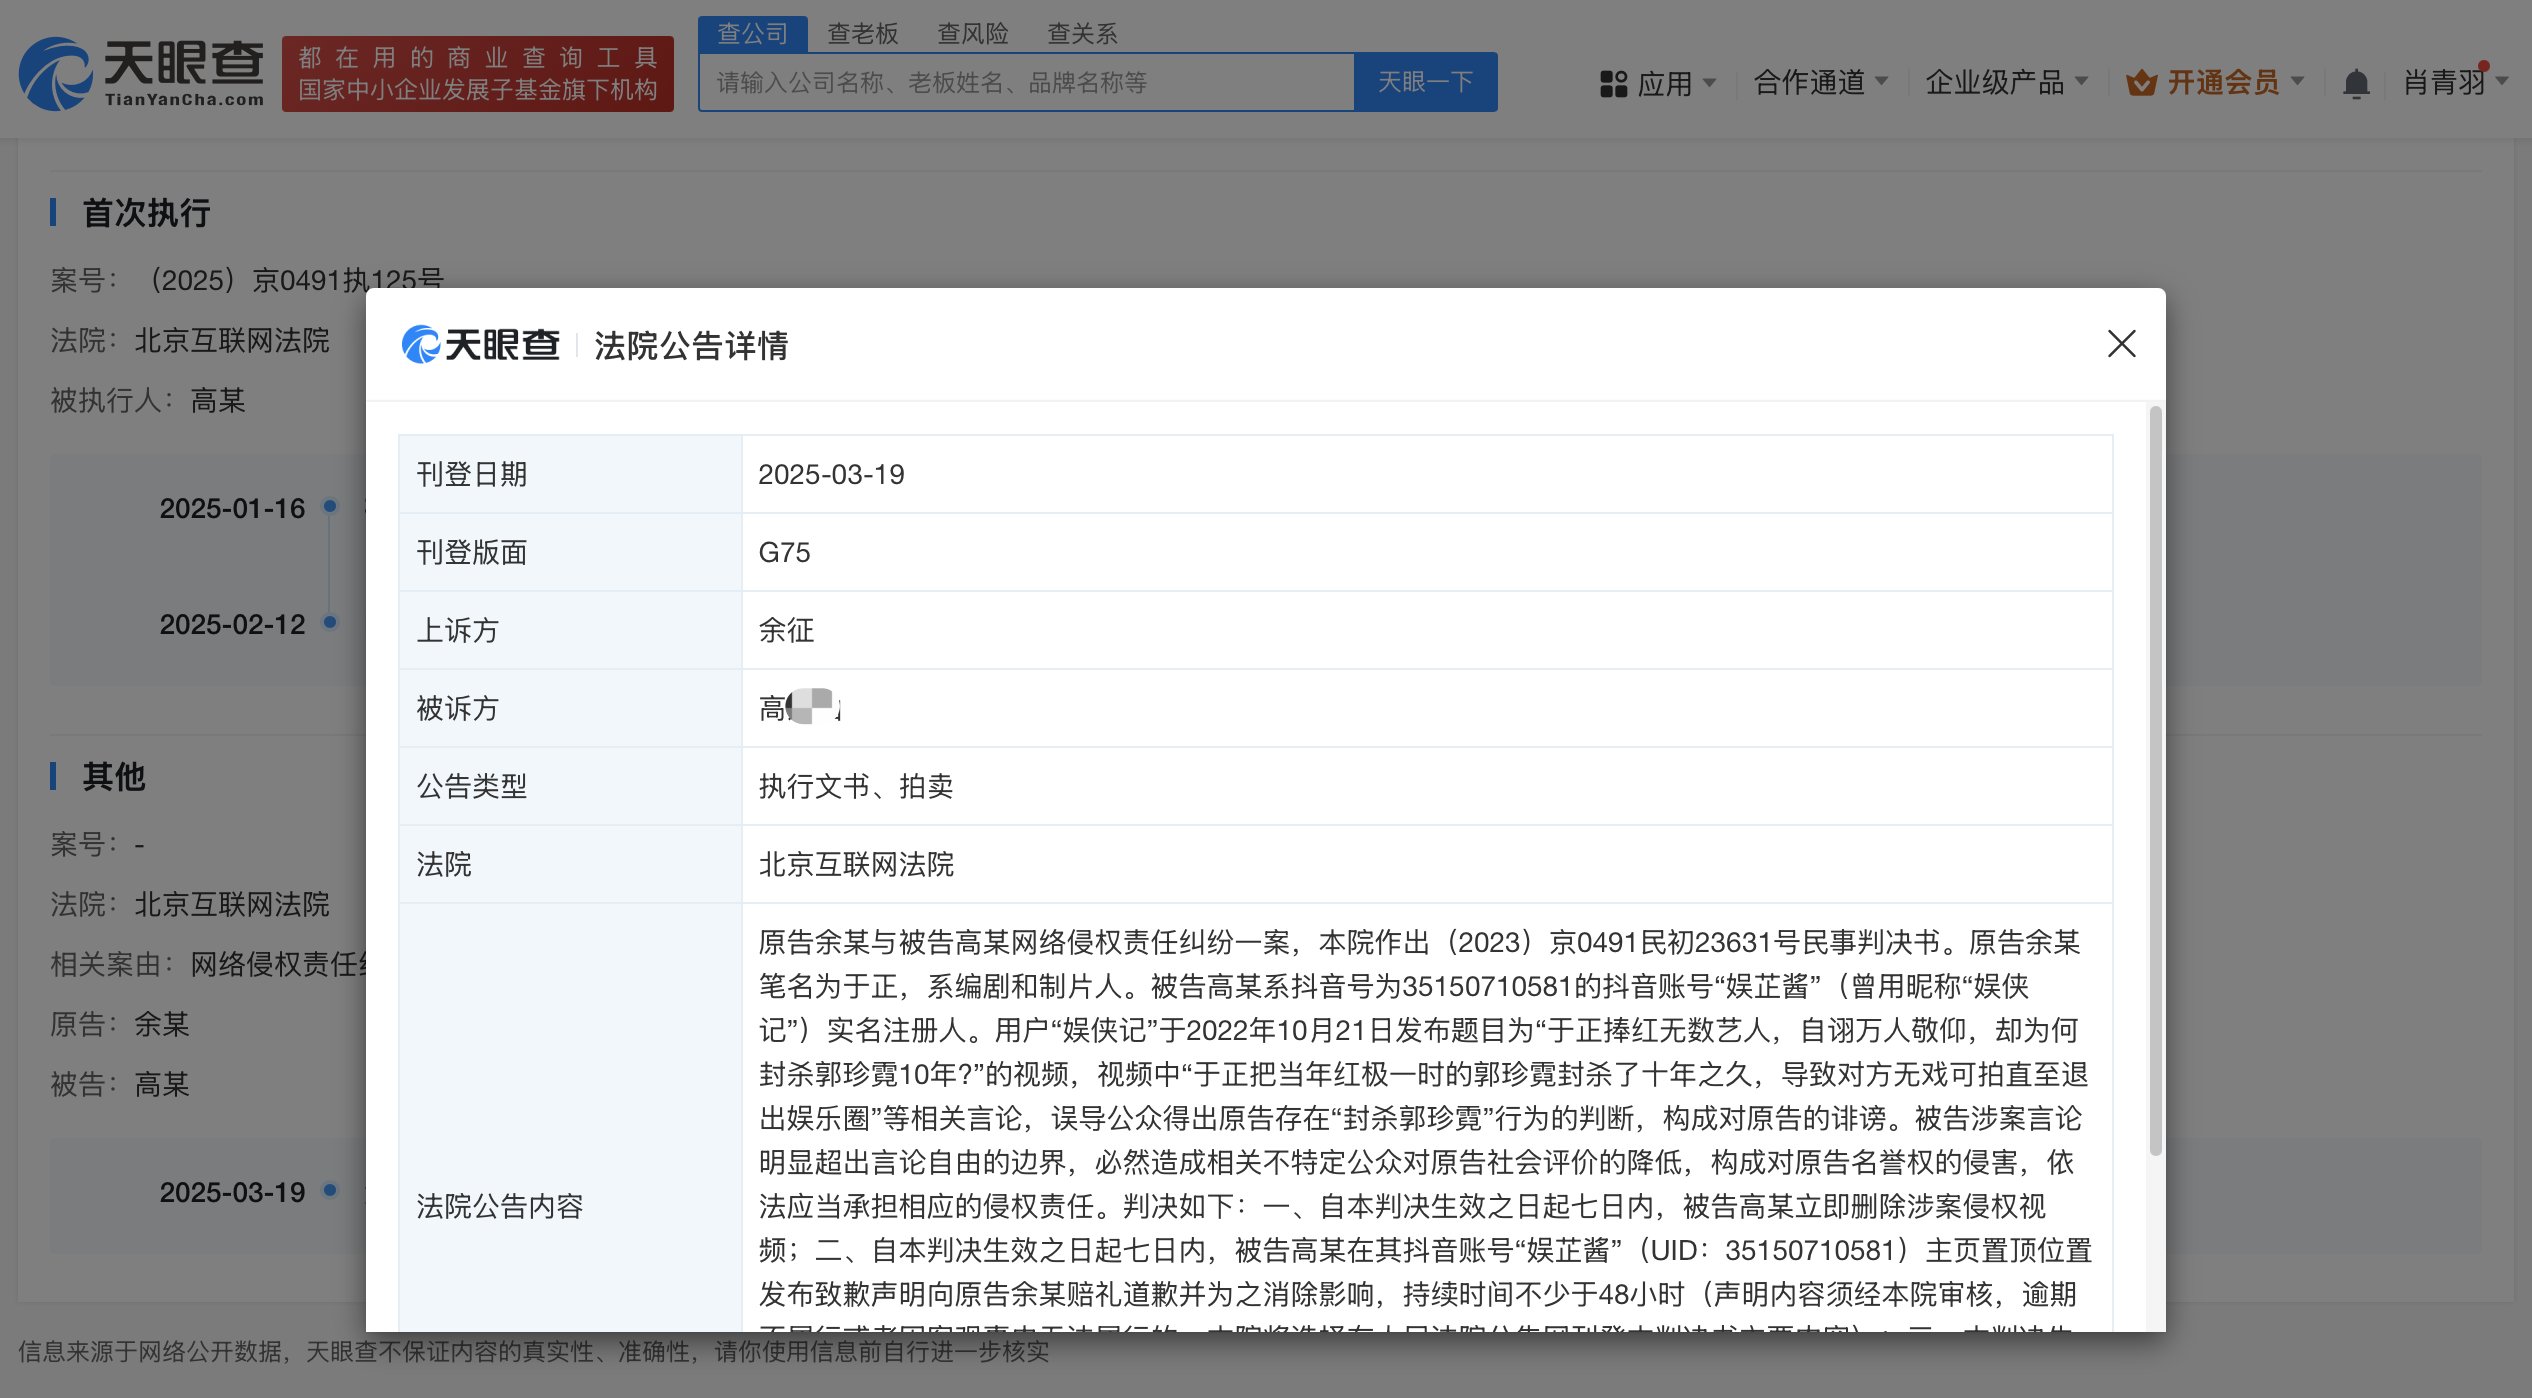The width and height of the screenshot is (2532, 1398).
Task: Click the 应用 grid icon
Action: pyautogui.click(x=1613, y=83)
